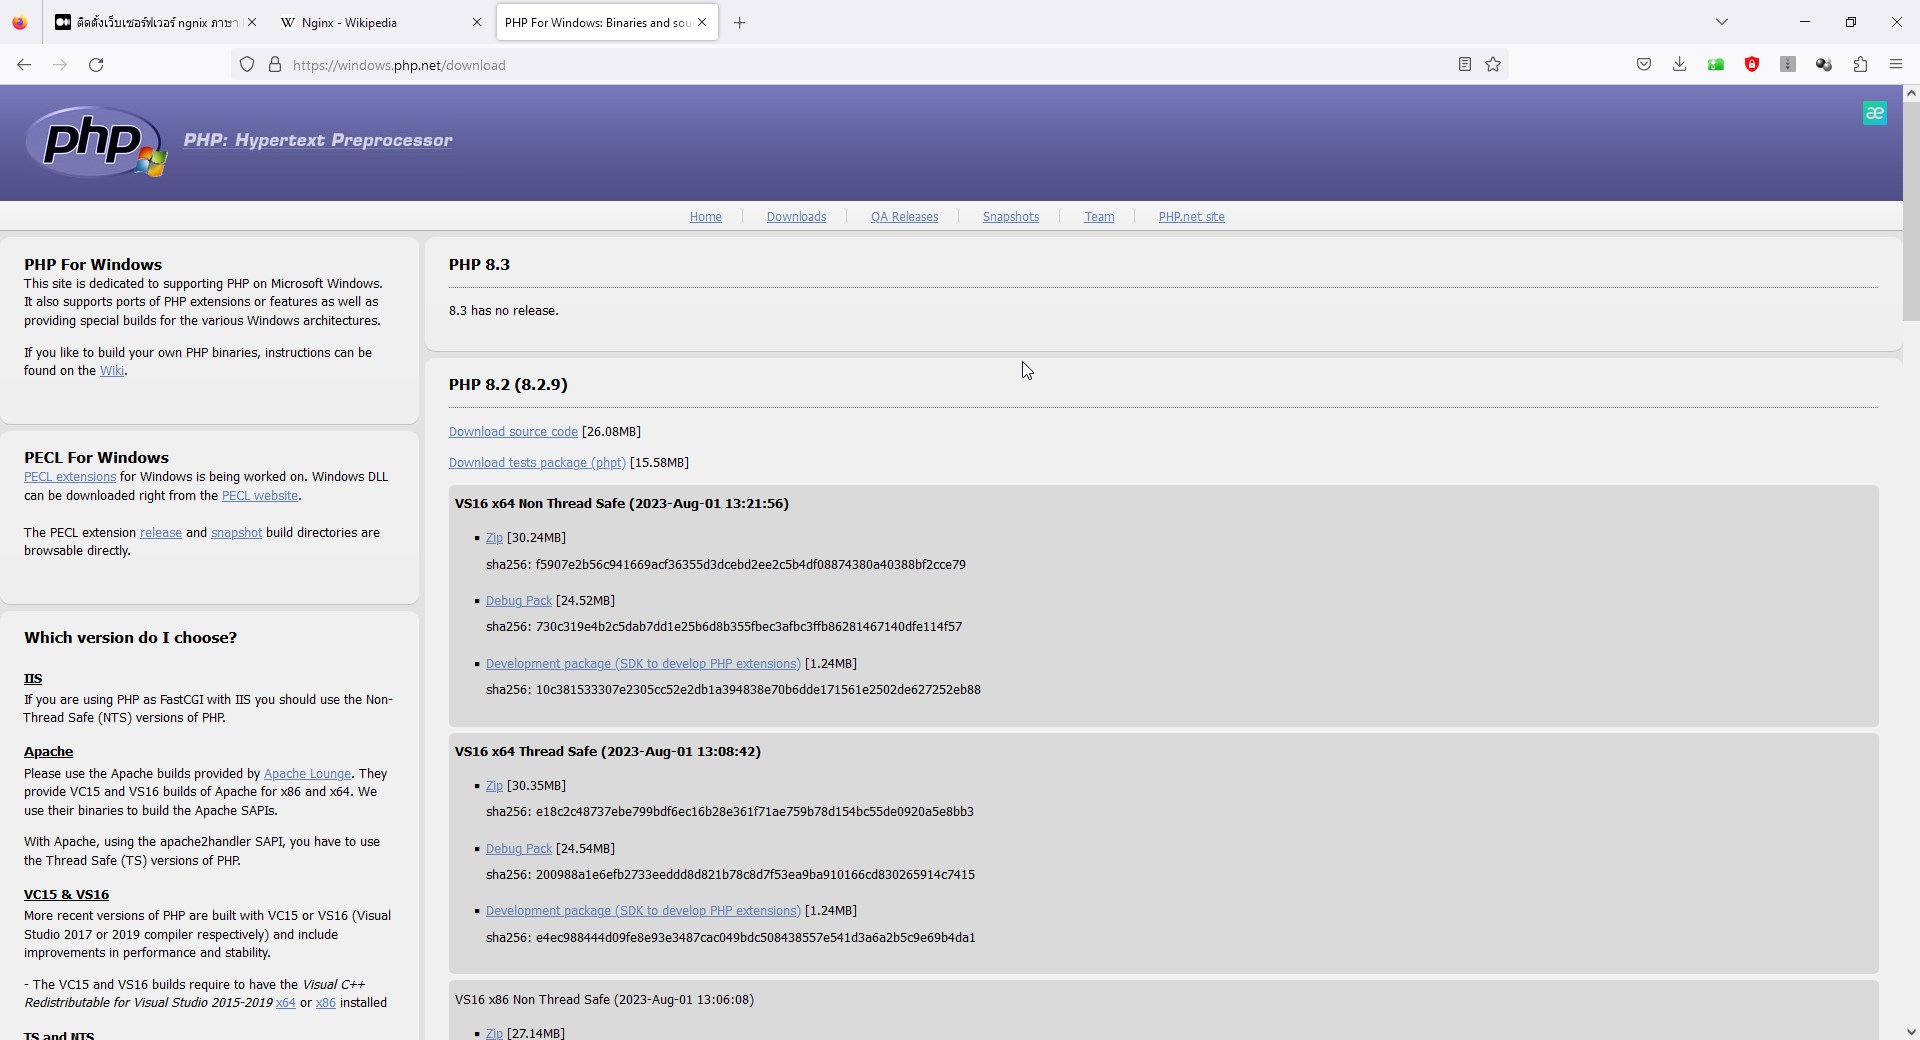Close the Thai nginx tutorial tab

(x=251, y=22)
